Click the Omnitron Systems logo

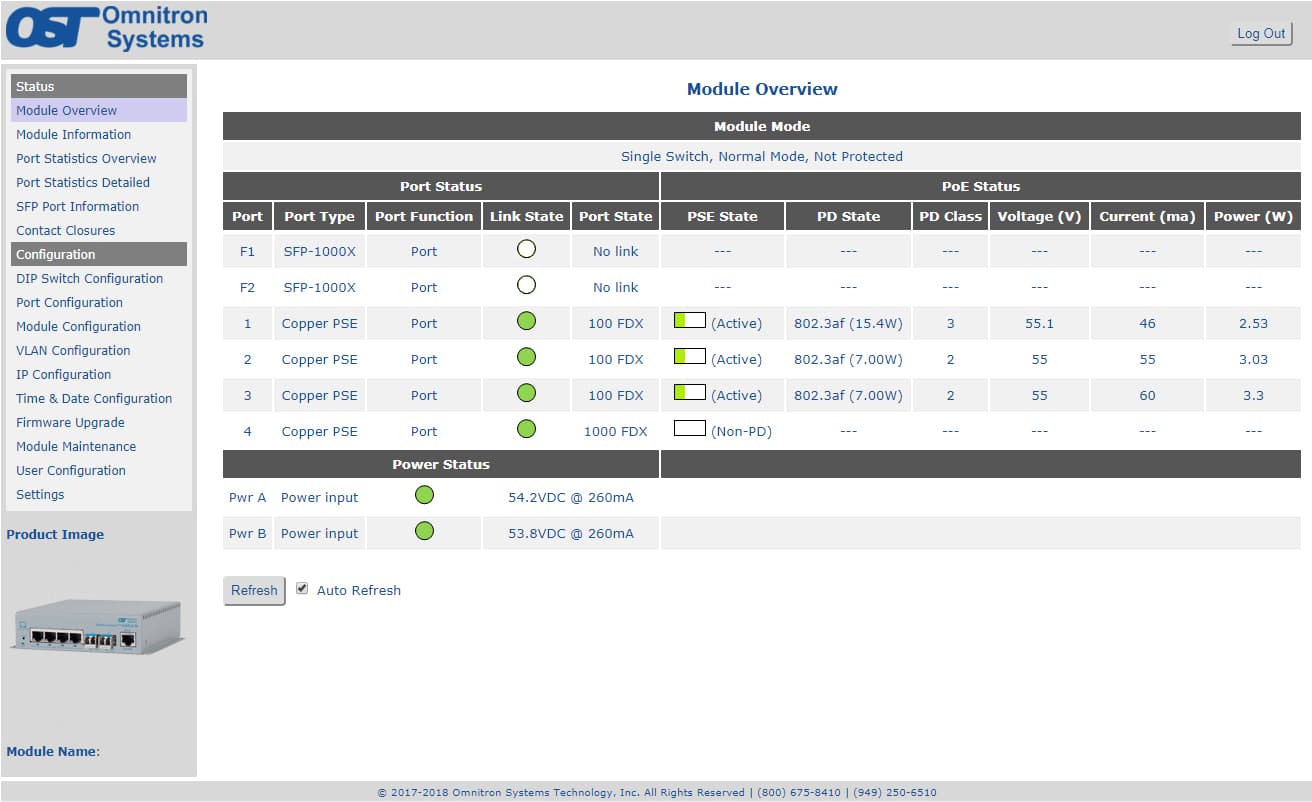[x=106, y=28]
